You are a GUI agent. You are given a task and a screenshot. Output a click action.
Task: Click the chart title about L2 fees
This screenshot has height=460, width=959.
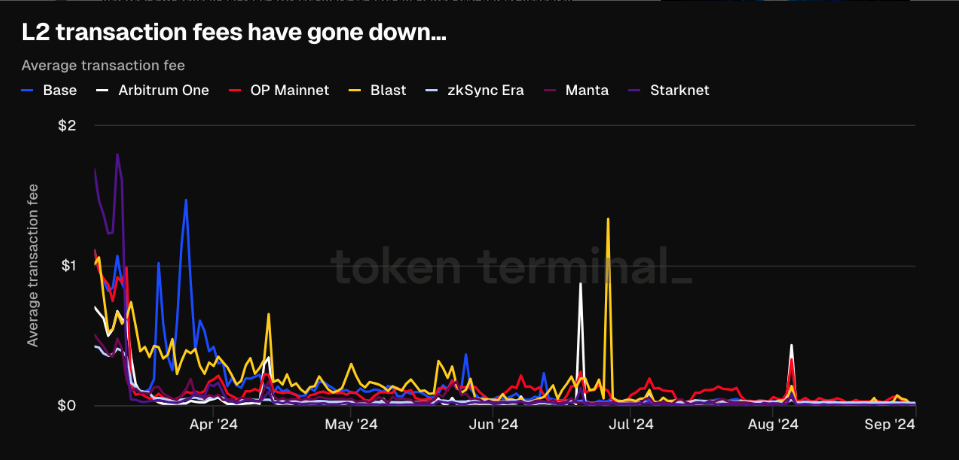233,32
